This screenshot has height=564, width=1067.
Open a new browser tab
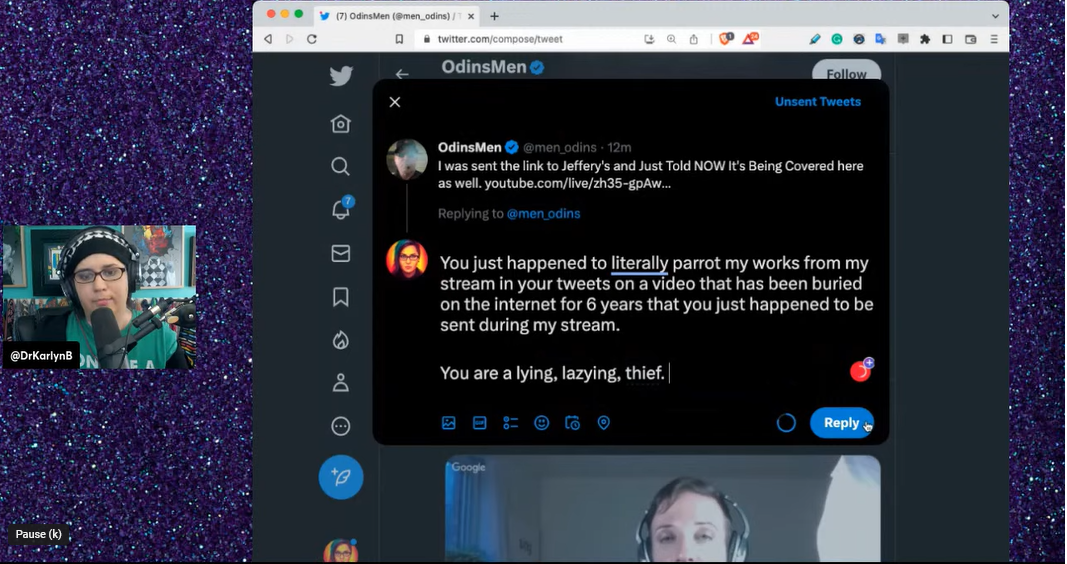pos(494,16)
